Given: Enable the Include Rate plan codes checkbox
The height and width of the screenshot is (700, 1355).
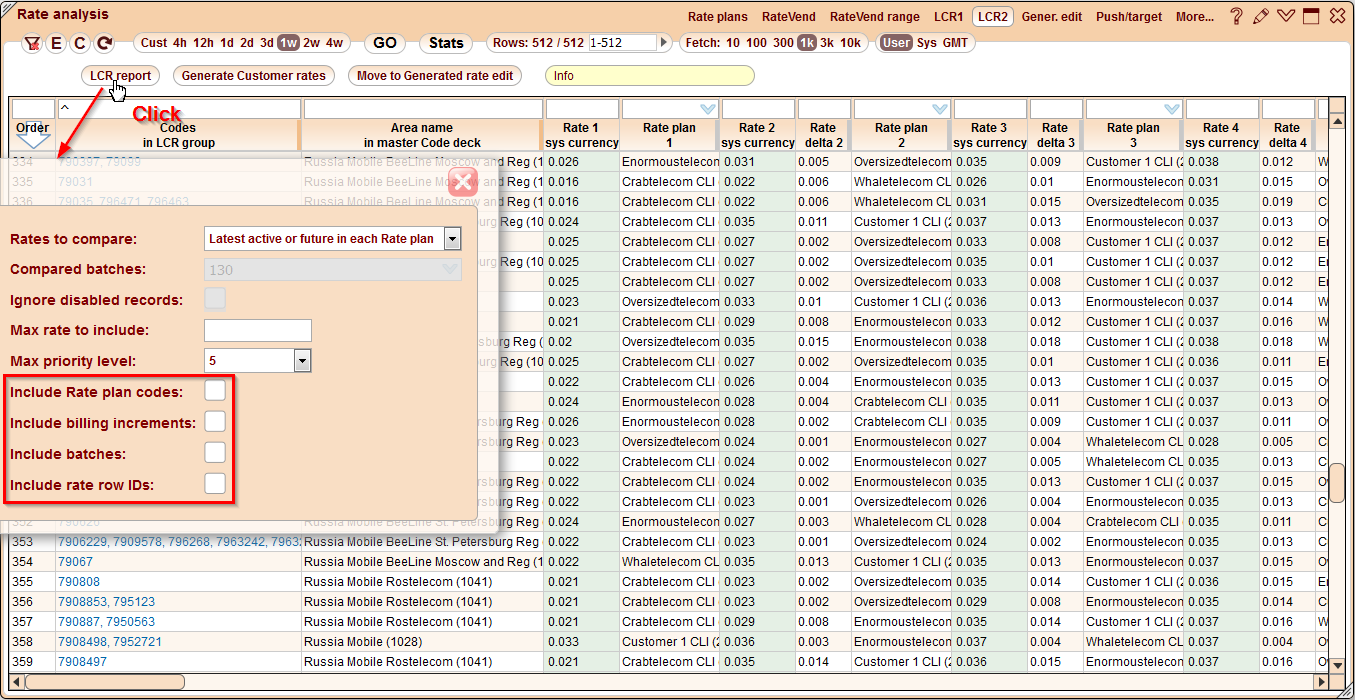Looking at the screenshot, I should (215, 391).
